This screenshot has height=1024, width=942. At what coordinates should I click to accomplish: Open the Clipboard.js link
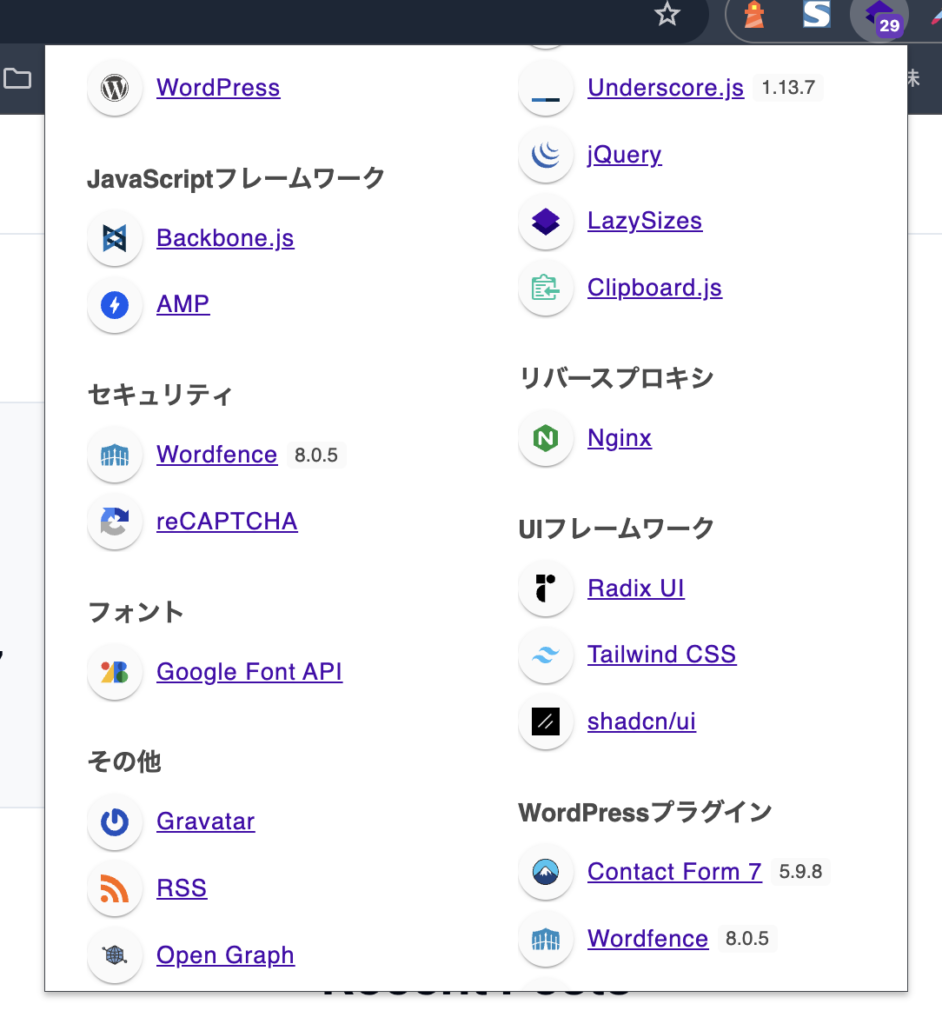(655, 287)
